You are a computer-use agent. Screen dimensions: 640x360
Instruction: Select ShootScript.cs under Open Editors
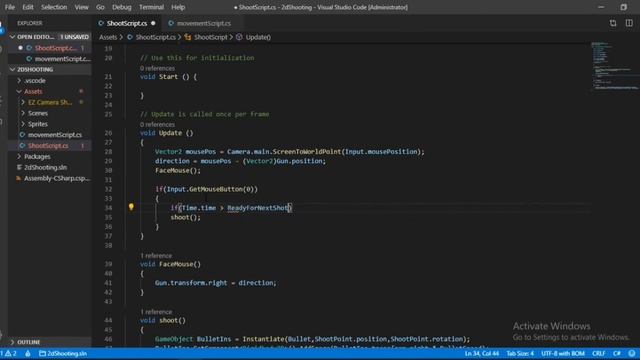(x=55, y=48)
